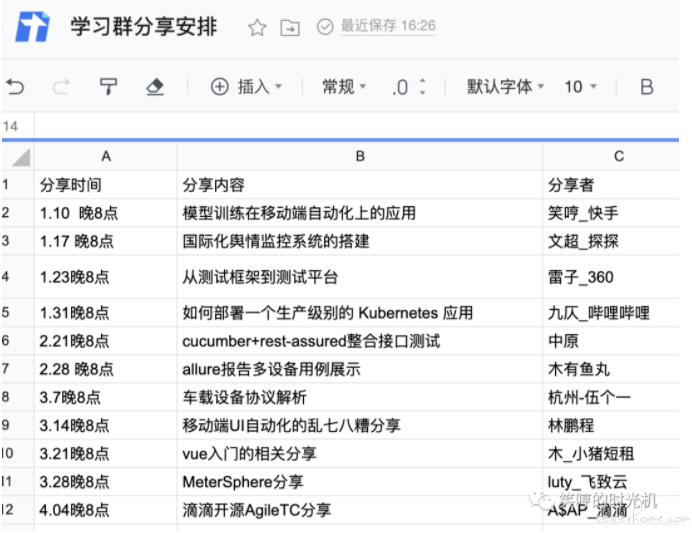692x533 pixels.
Task: Click the move-to-folder icon
Action: pos(290,28)
